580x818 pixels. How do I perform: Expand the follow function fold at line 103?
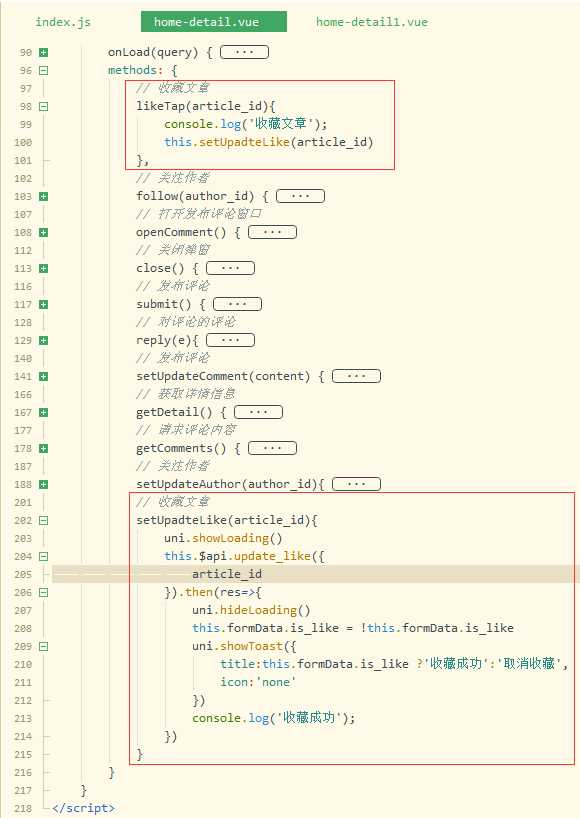click(x=44, y=196)
